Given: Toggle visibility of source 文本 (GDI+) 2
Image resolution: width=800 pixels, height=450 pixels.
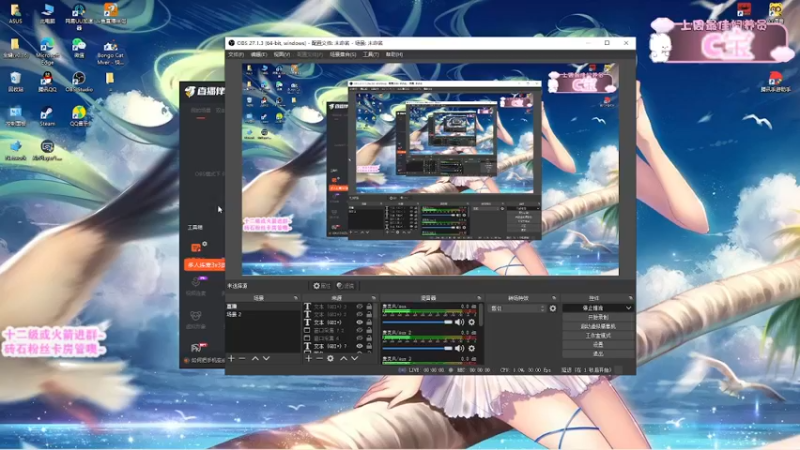Looking at the screenshot, I should (x=360, y=314).
